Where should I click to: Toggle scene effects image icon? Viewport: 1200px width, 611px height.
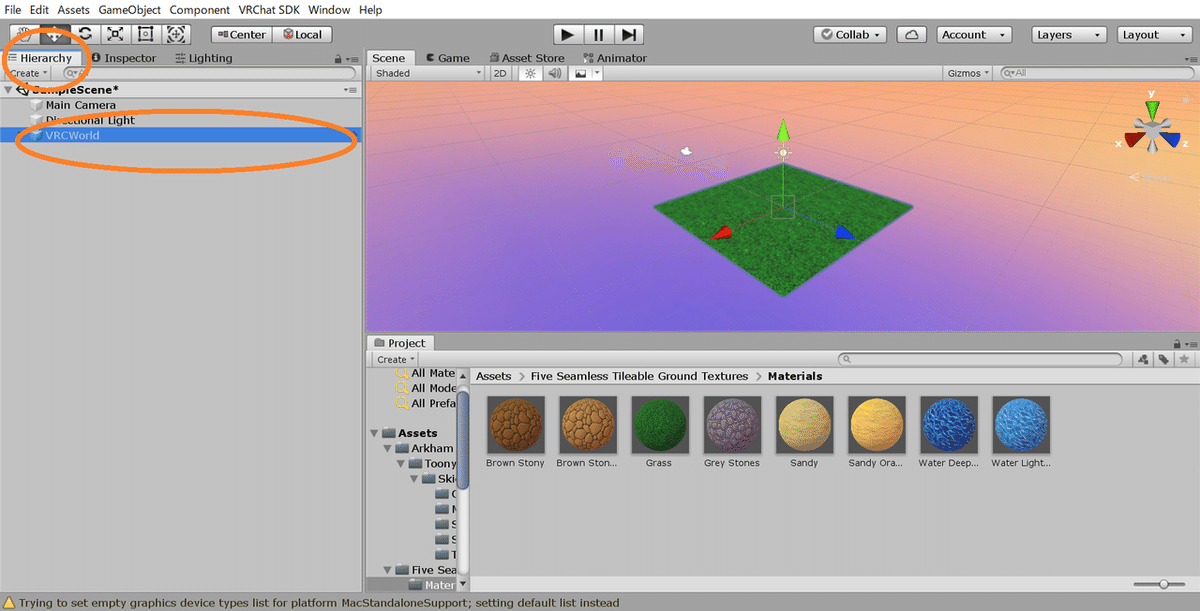580,73
